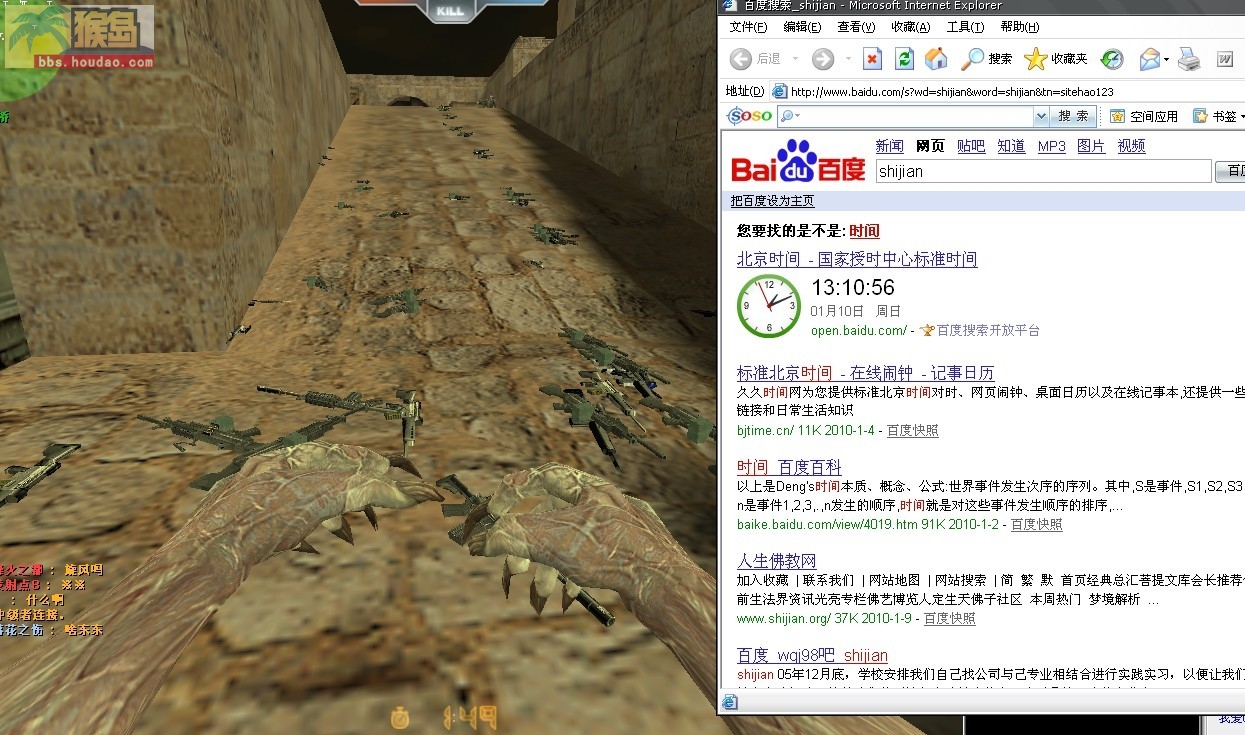
Task: Expand the Mail icon dropdown arrow
Action: point(1166,60)
